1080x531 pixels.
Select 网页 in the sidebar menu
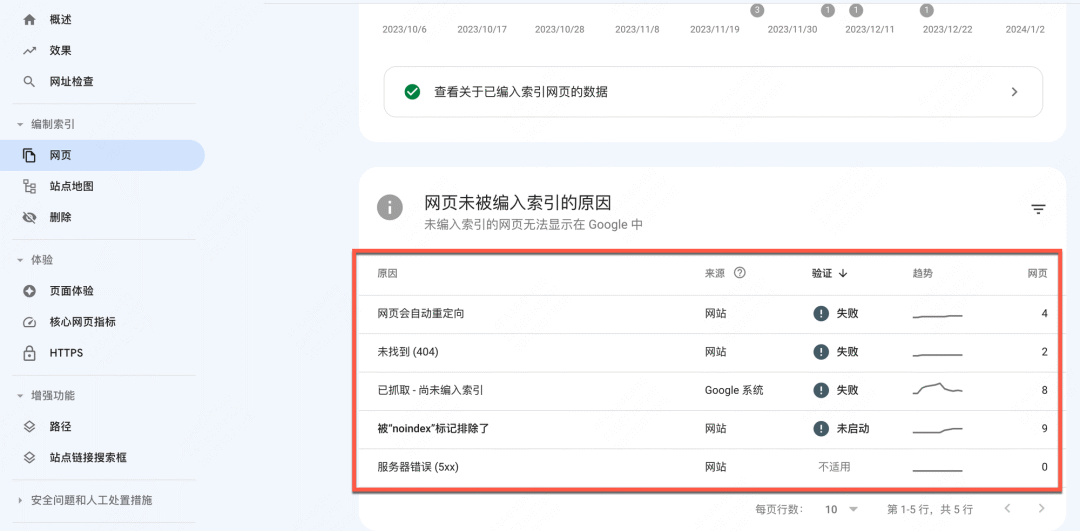[60, 155]
